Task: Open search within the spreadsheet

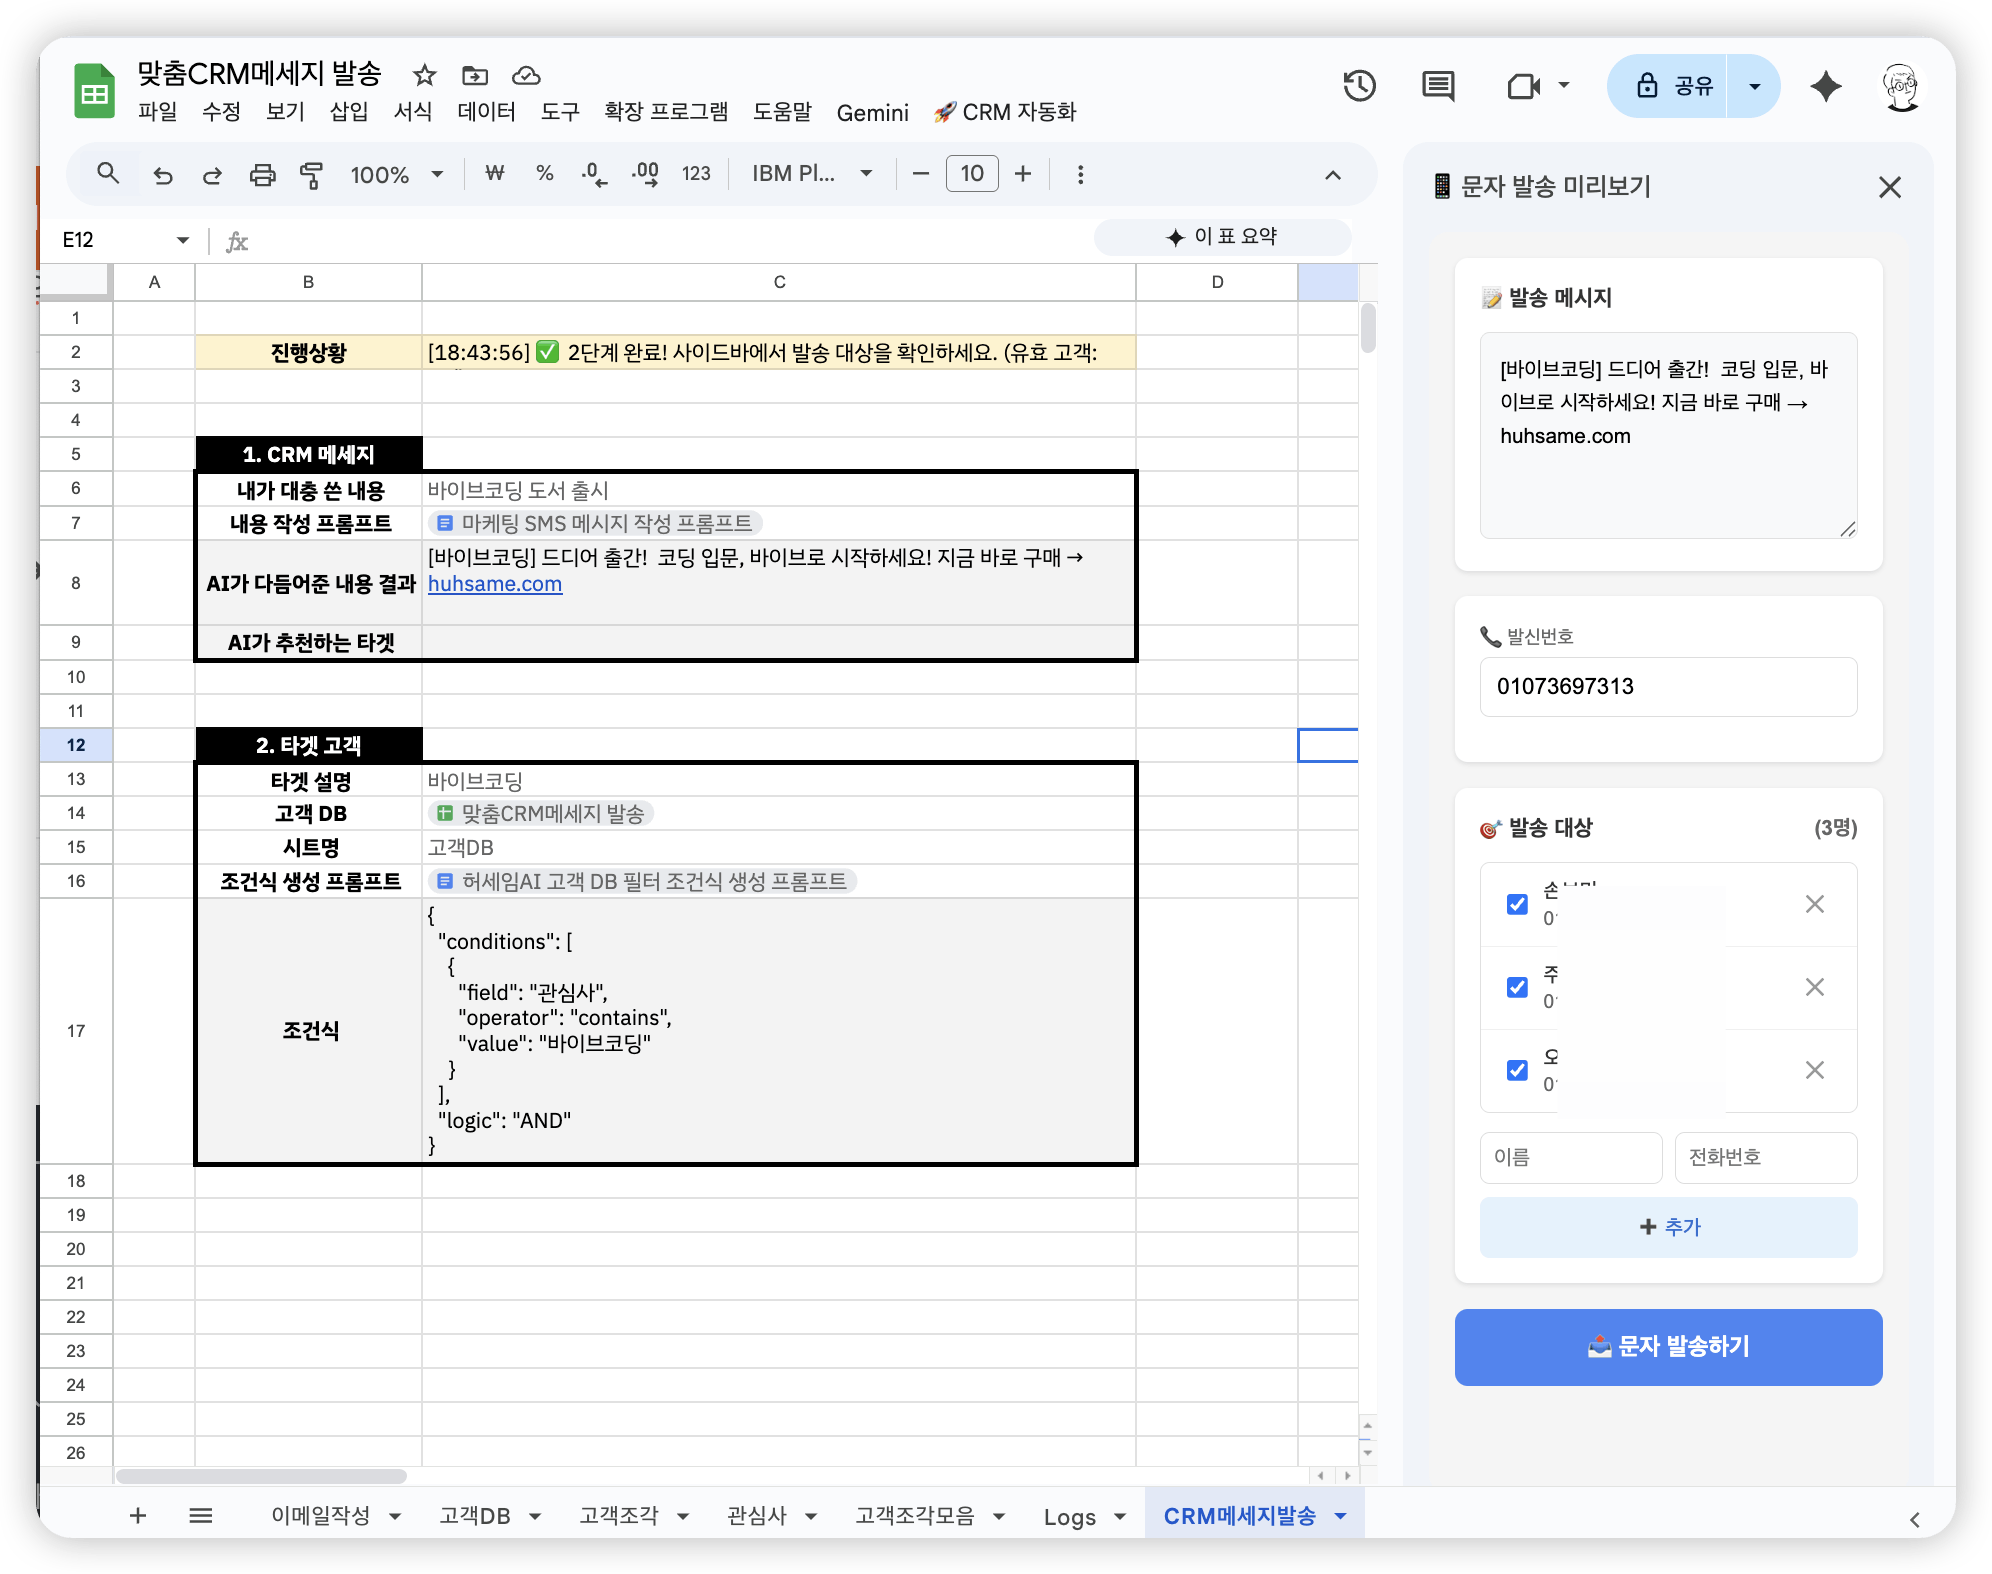Action: (108, 173)
